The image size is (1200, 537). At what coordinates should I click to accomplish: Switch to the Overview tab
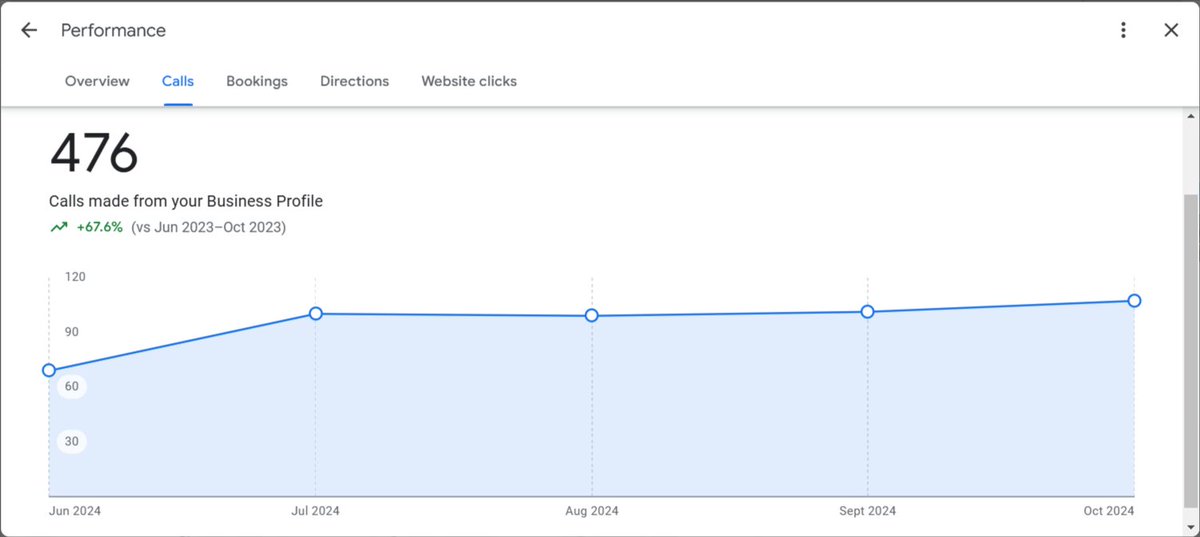tap(97, 81)
